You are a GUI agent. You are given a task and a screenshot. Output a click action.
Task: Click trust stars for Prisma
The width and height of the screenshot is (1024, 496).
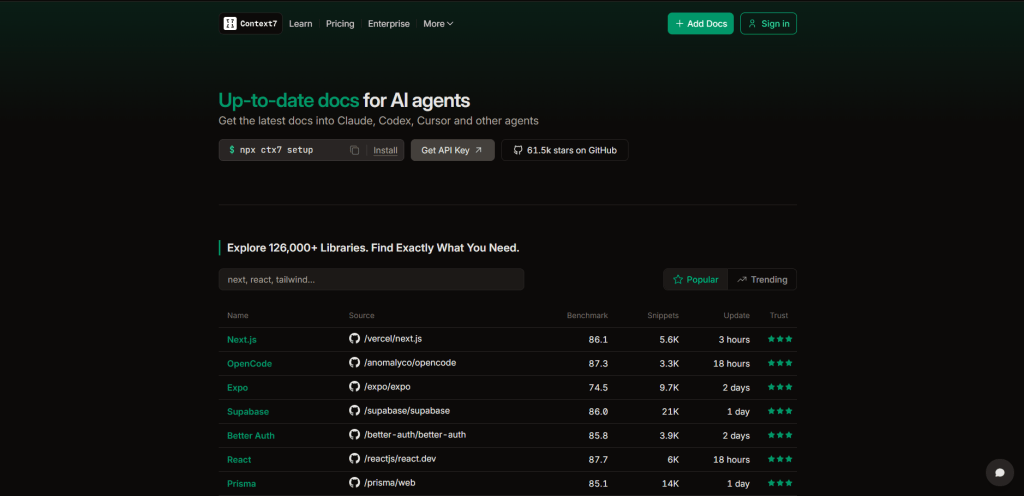tap(780, 483)
